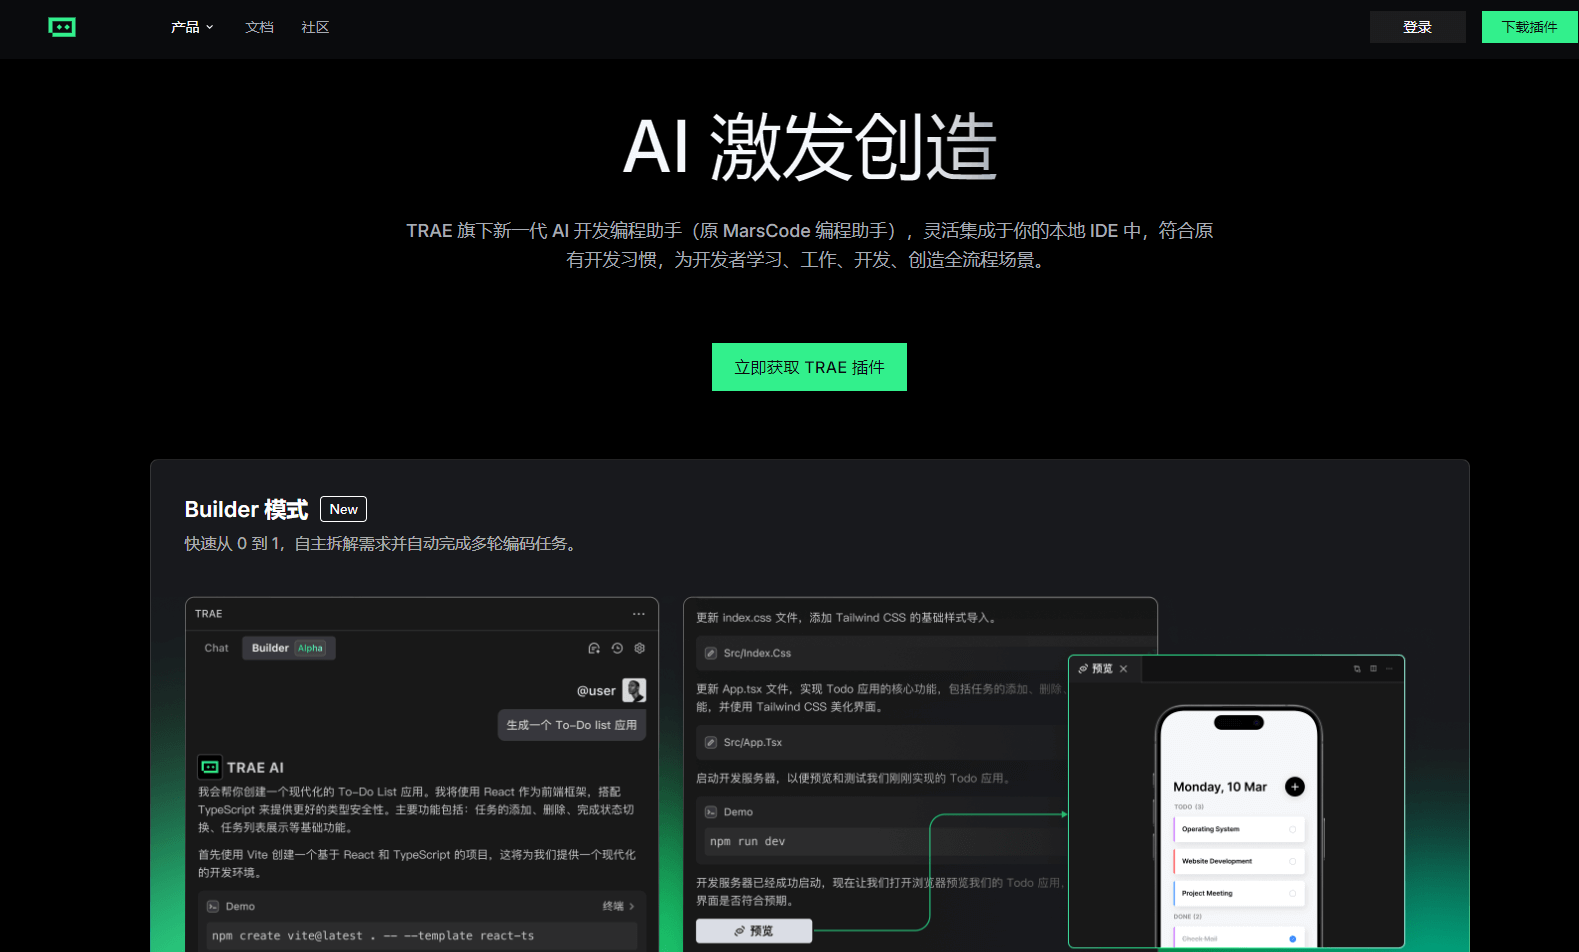Click the TRAE AI robot icon

point(210,767)
